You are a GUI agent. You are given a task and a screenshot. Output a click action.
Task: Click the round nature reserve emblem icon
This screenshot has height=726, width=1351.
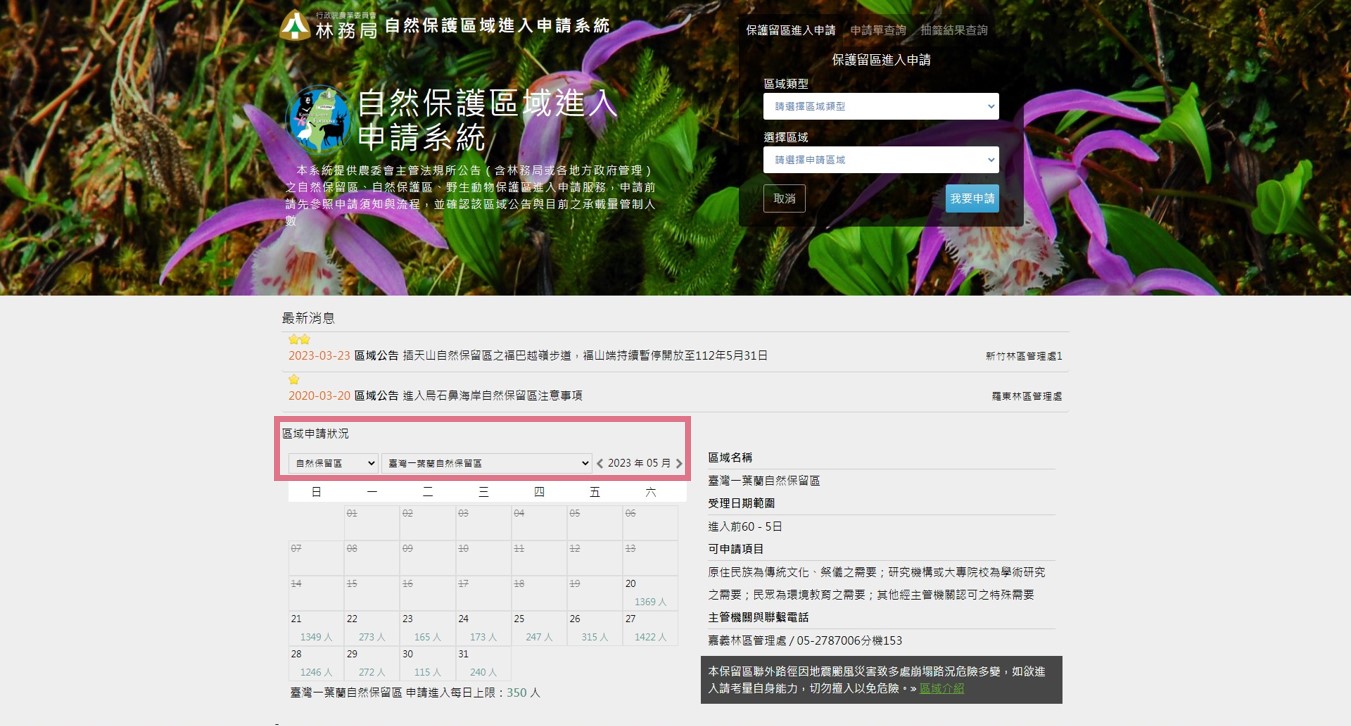[317, 118]
